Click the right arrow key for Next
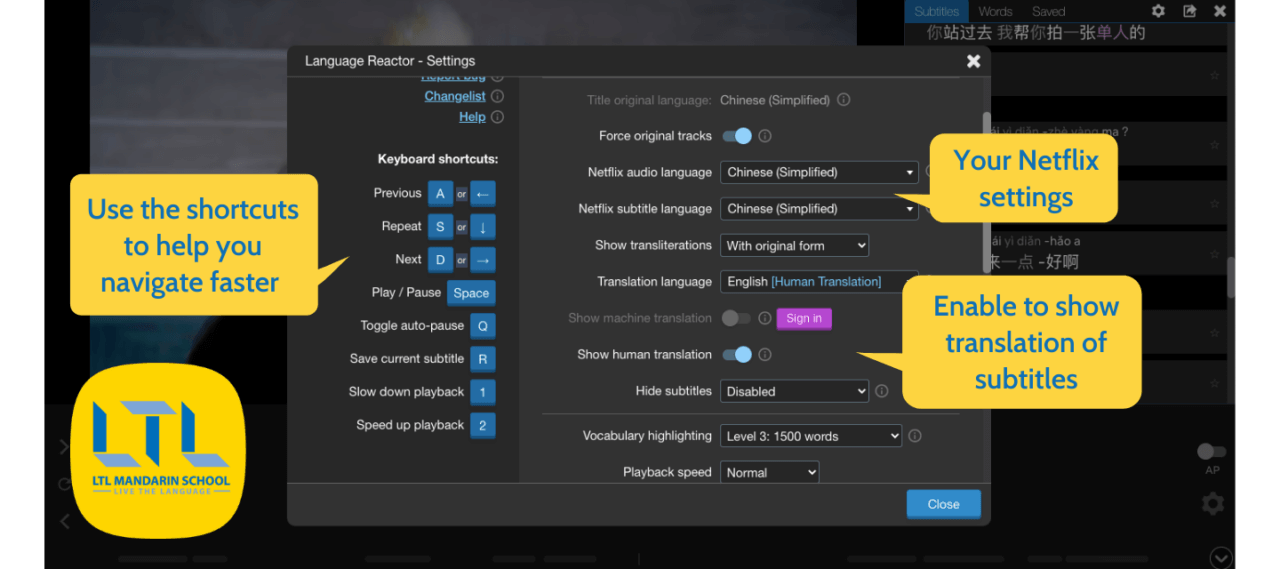1280x569 pixels. 482,260
